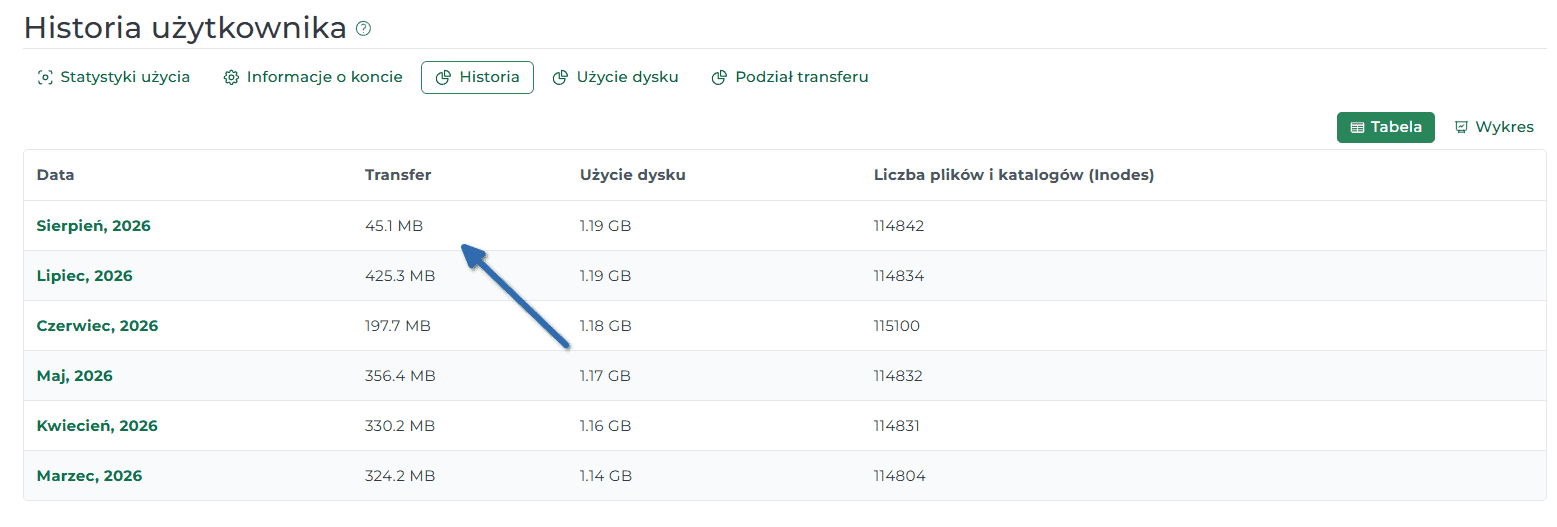Click the Liczba plików i katalogów header
This screenshot has width=1557, height=527.
click(x=1014, y=175)
